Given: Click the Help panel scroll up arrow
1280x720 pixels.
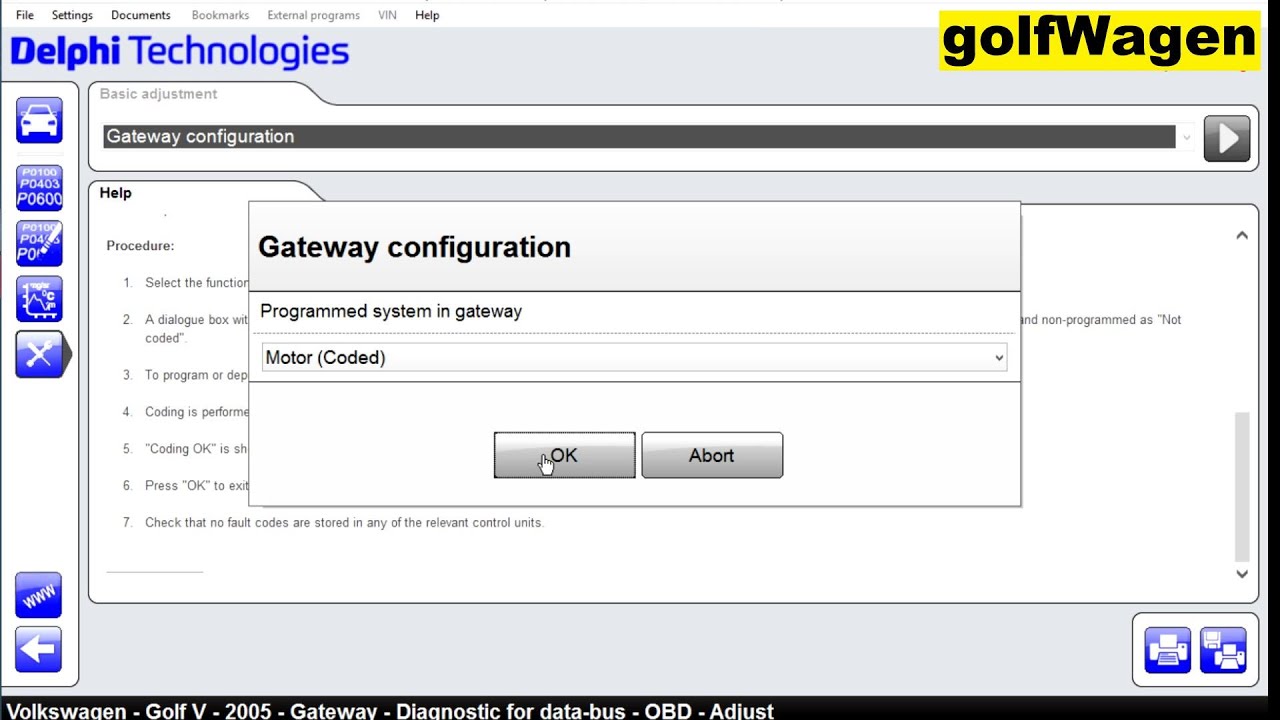Looking at the screenshot, I should point(1242,235).
